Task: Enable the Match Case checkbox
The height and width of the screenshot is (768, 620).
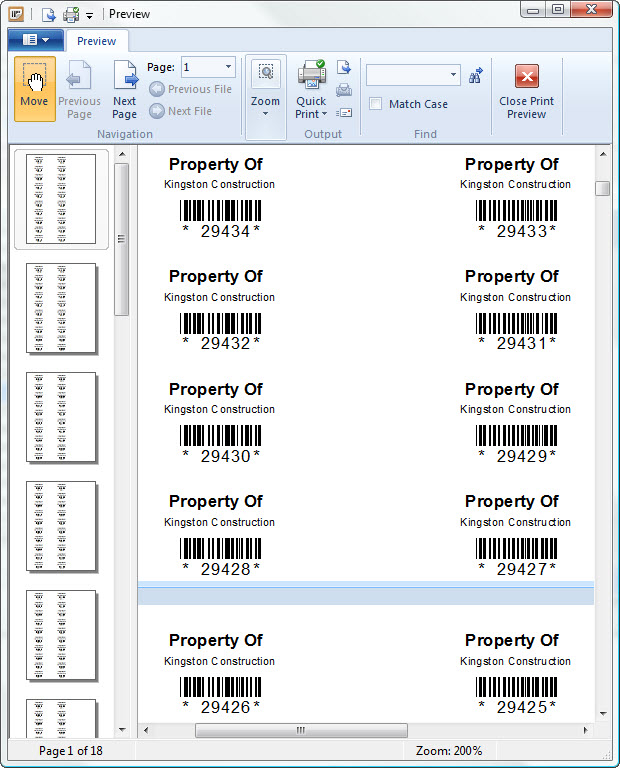Action: pos(376,104)
